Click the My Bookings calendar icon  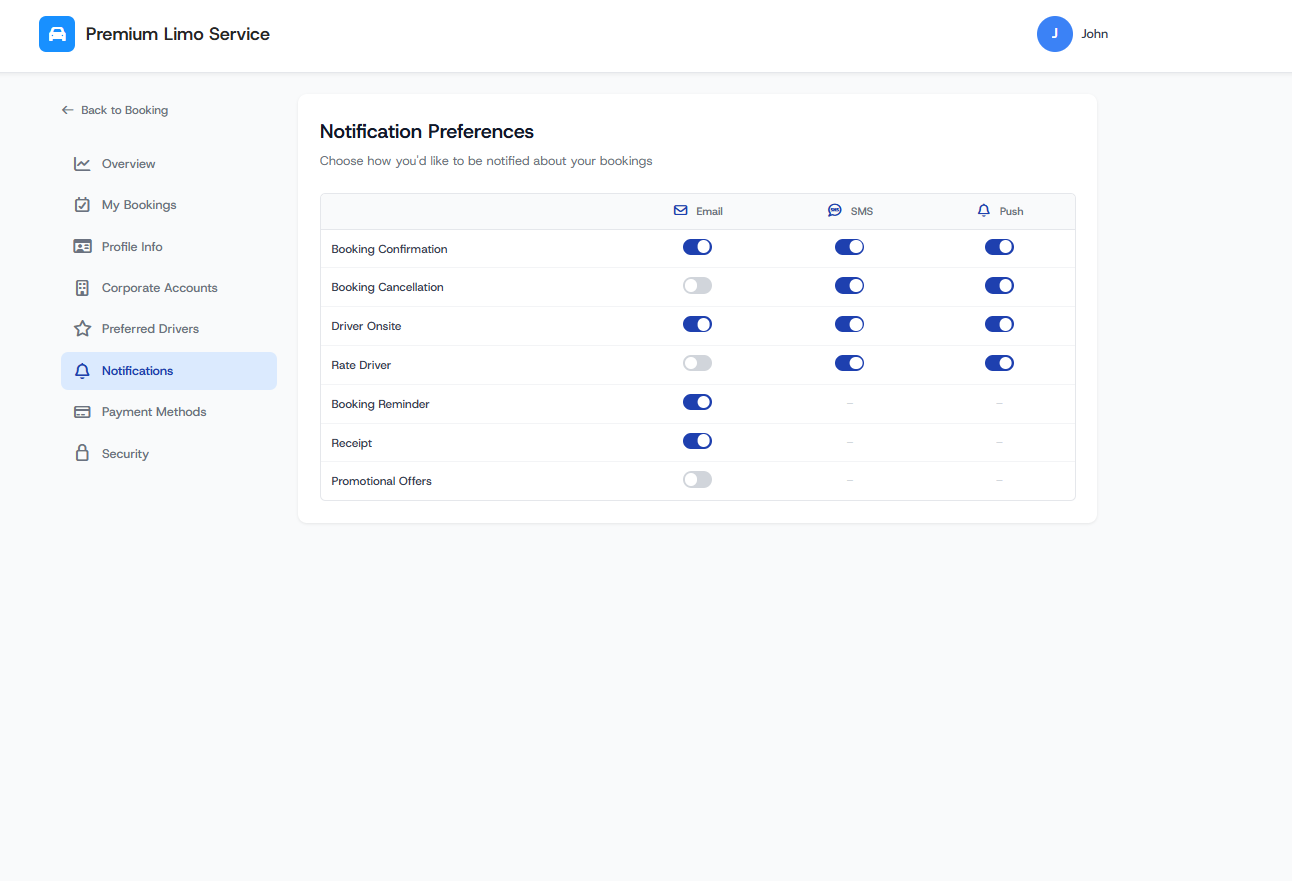point(82,205)
